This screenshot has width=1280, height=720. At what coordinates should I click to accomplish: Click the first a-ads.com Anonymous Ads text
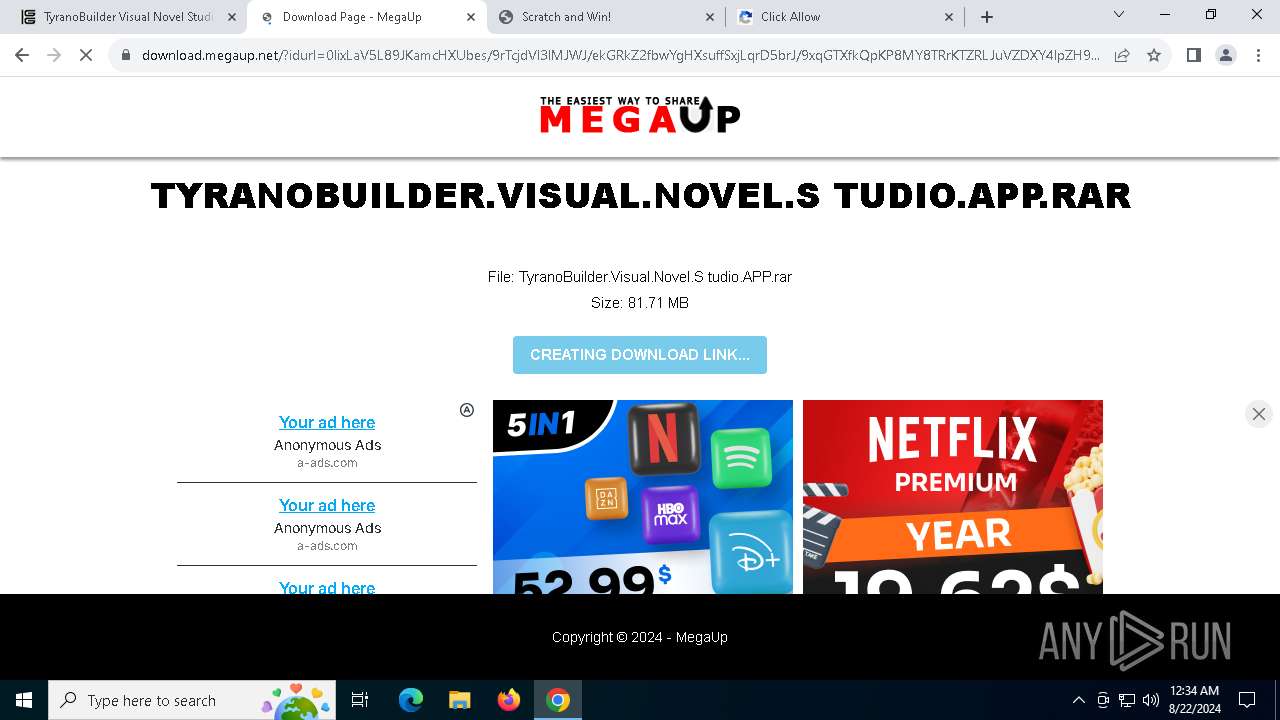(327, 445)
